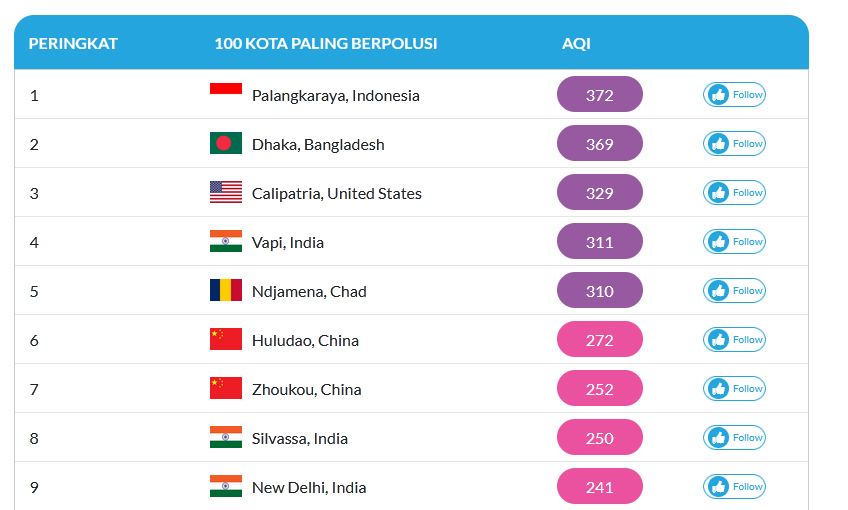Open New Delhi, India city link

pos(309,487)
